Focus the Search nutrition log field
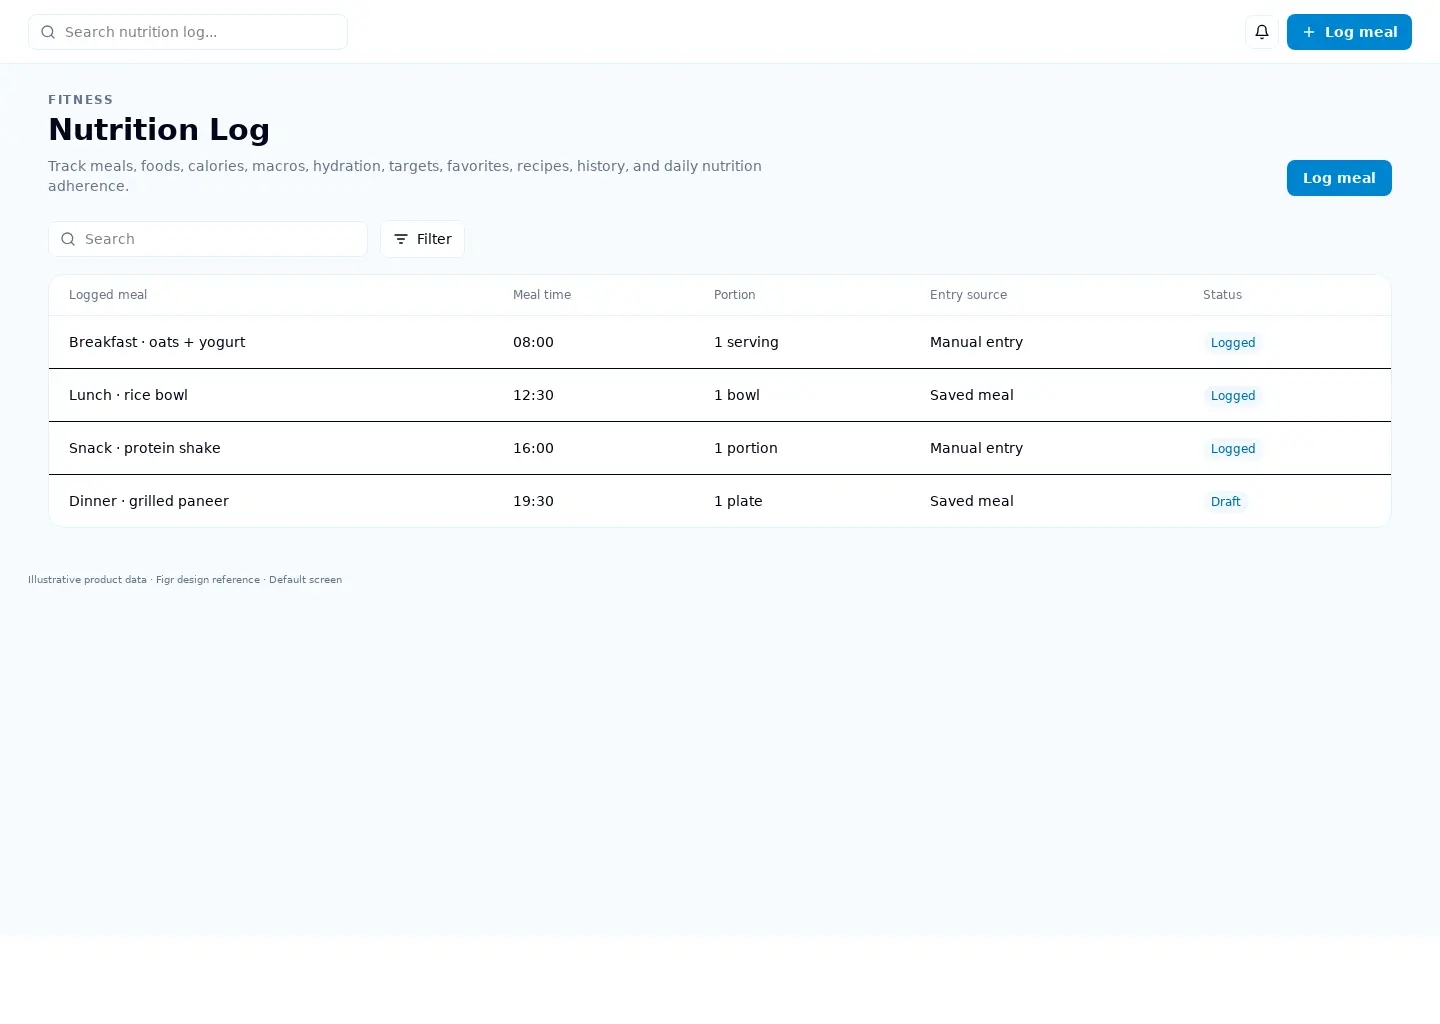The width and height of the screenshot is (1440, 1024). (188, 32)
